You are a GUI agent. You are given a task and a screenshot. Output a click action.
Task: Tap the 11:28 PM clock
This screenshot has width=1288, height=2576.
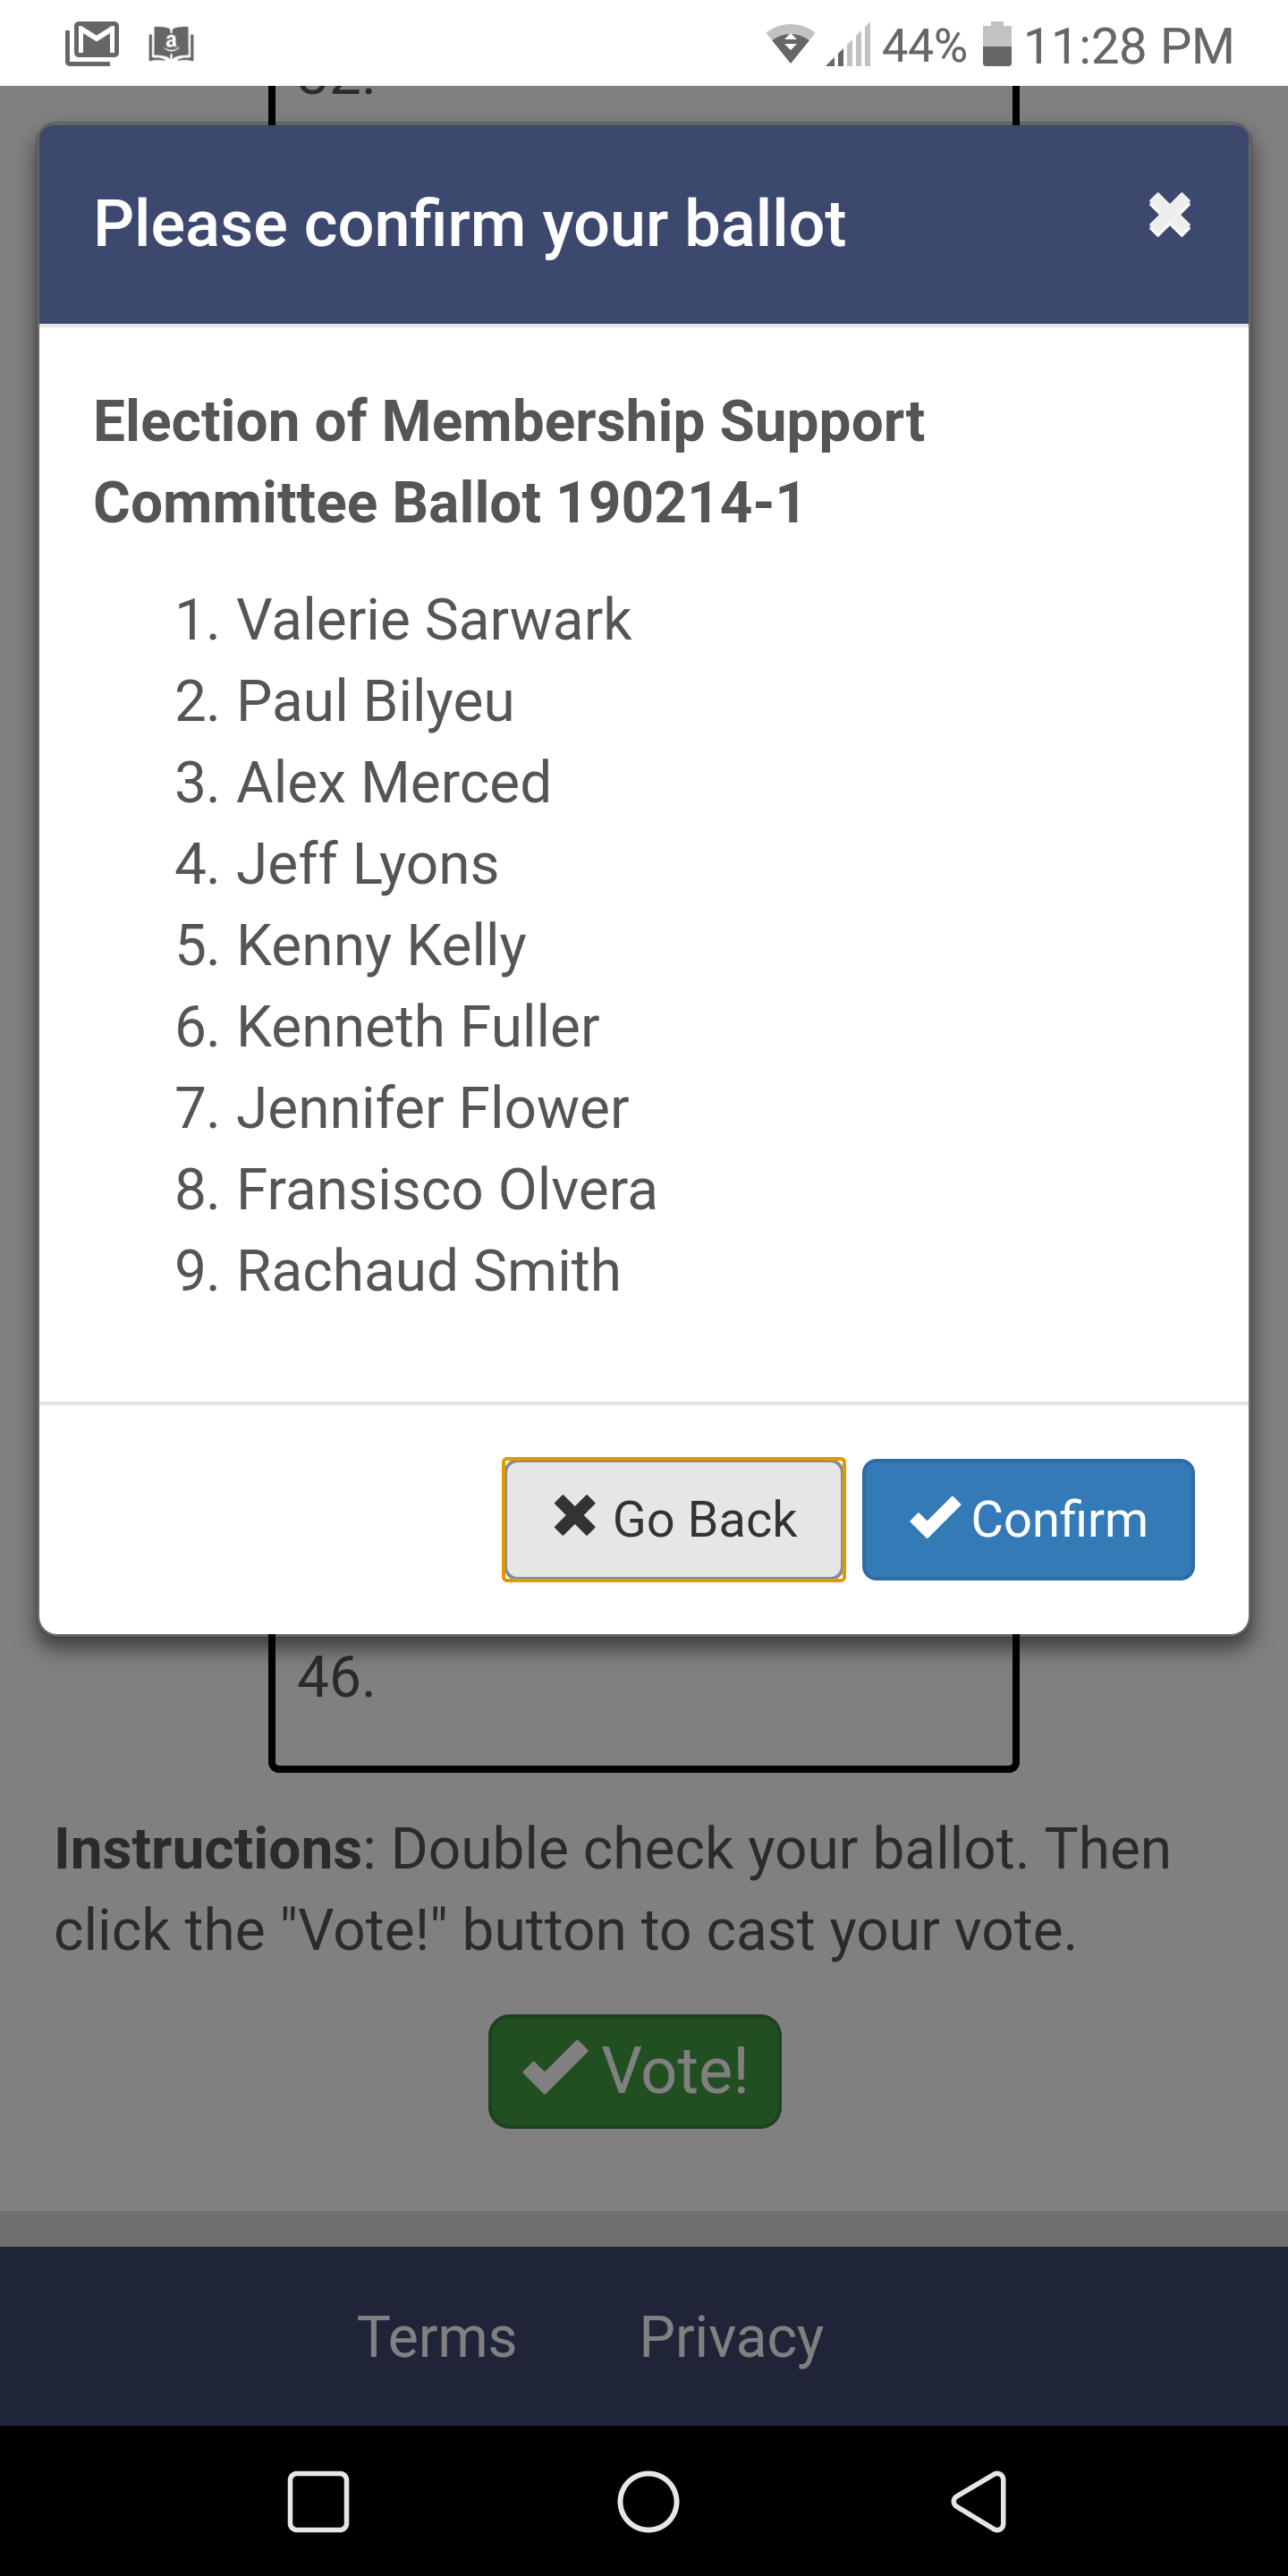pos(1129,46)
